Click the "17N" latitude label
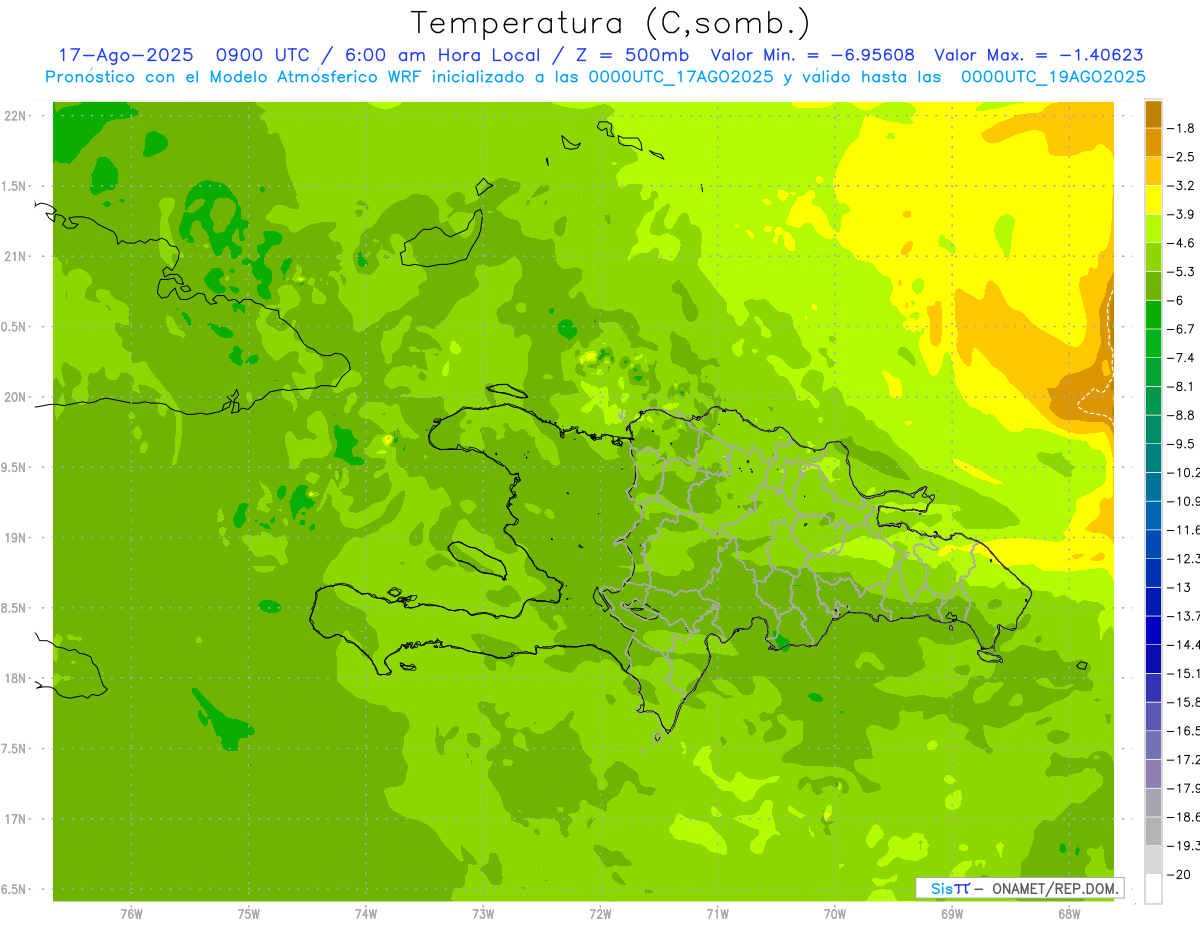 pos(16,819)
